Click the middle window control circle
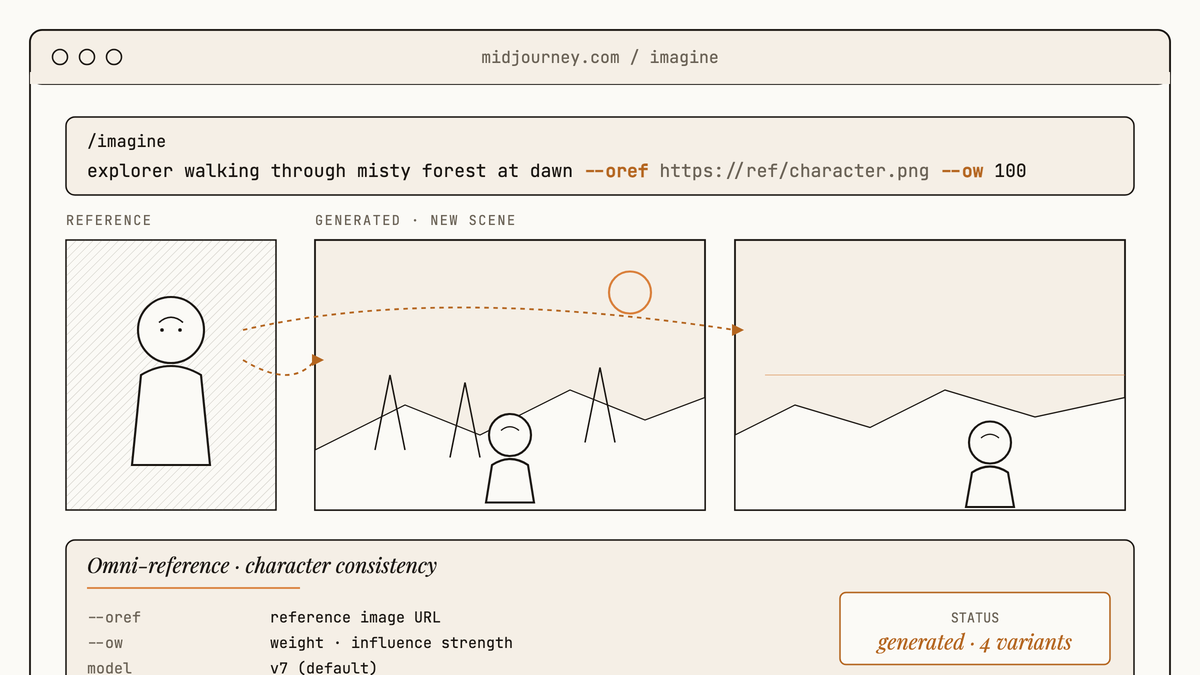 [87, 57]
